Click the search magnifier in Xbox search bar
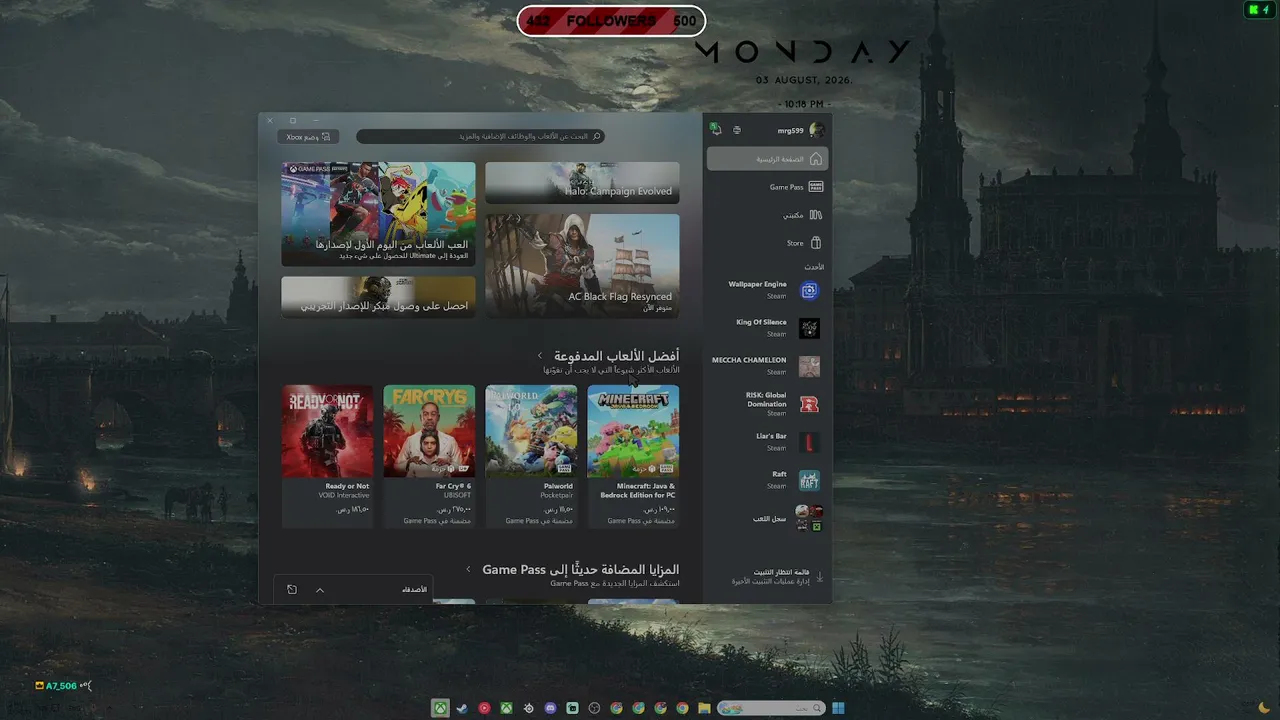This screenshot has height=720, width=1280. tap(597, 136)
